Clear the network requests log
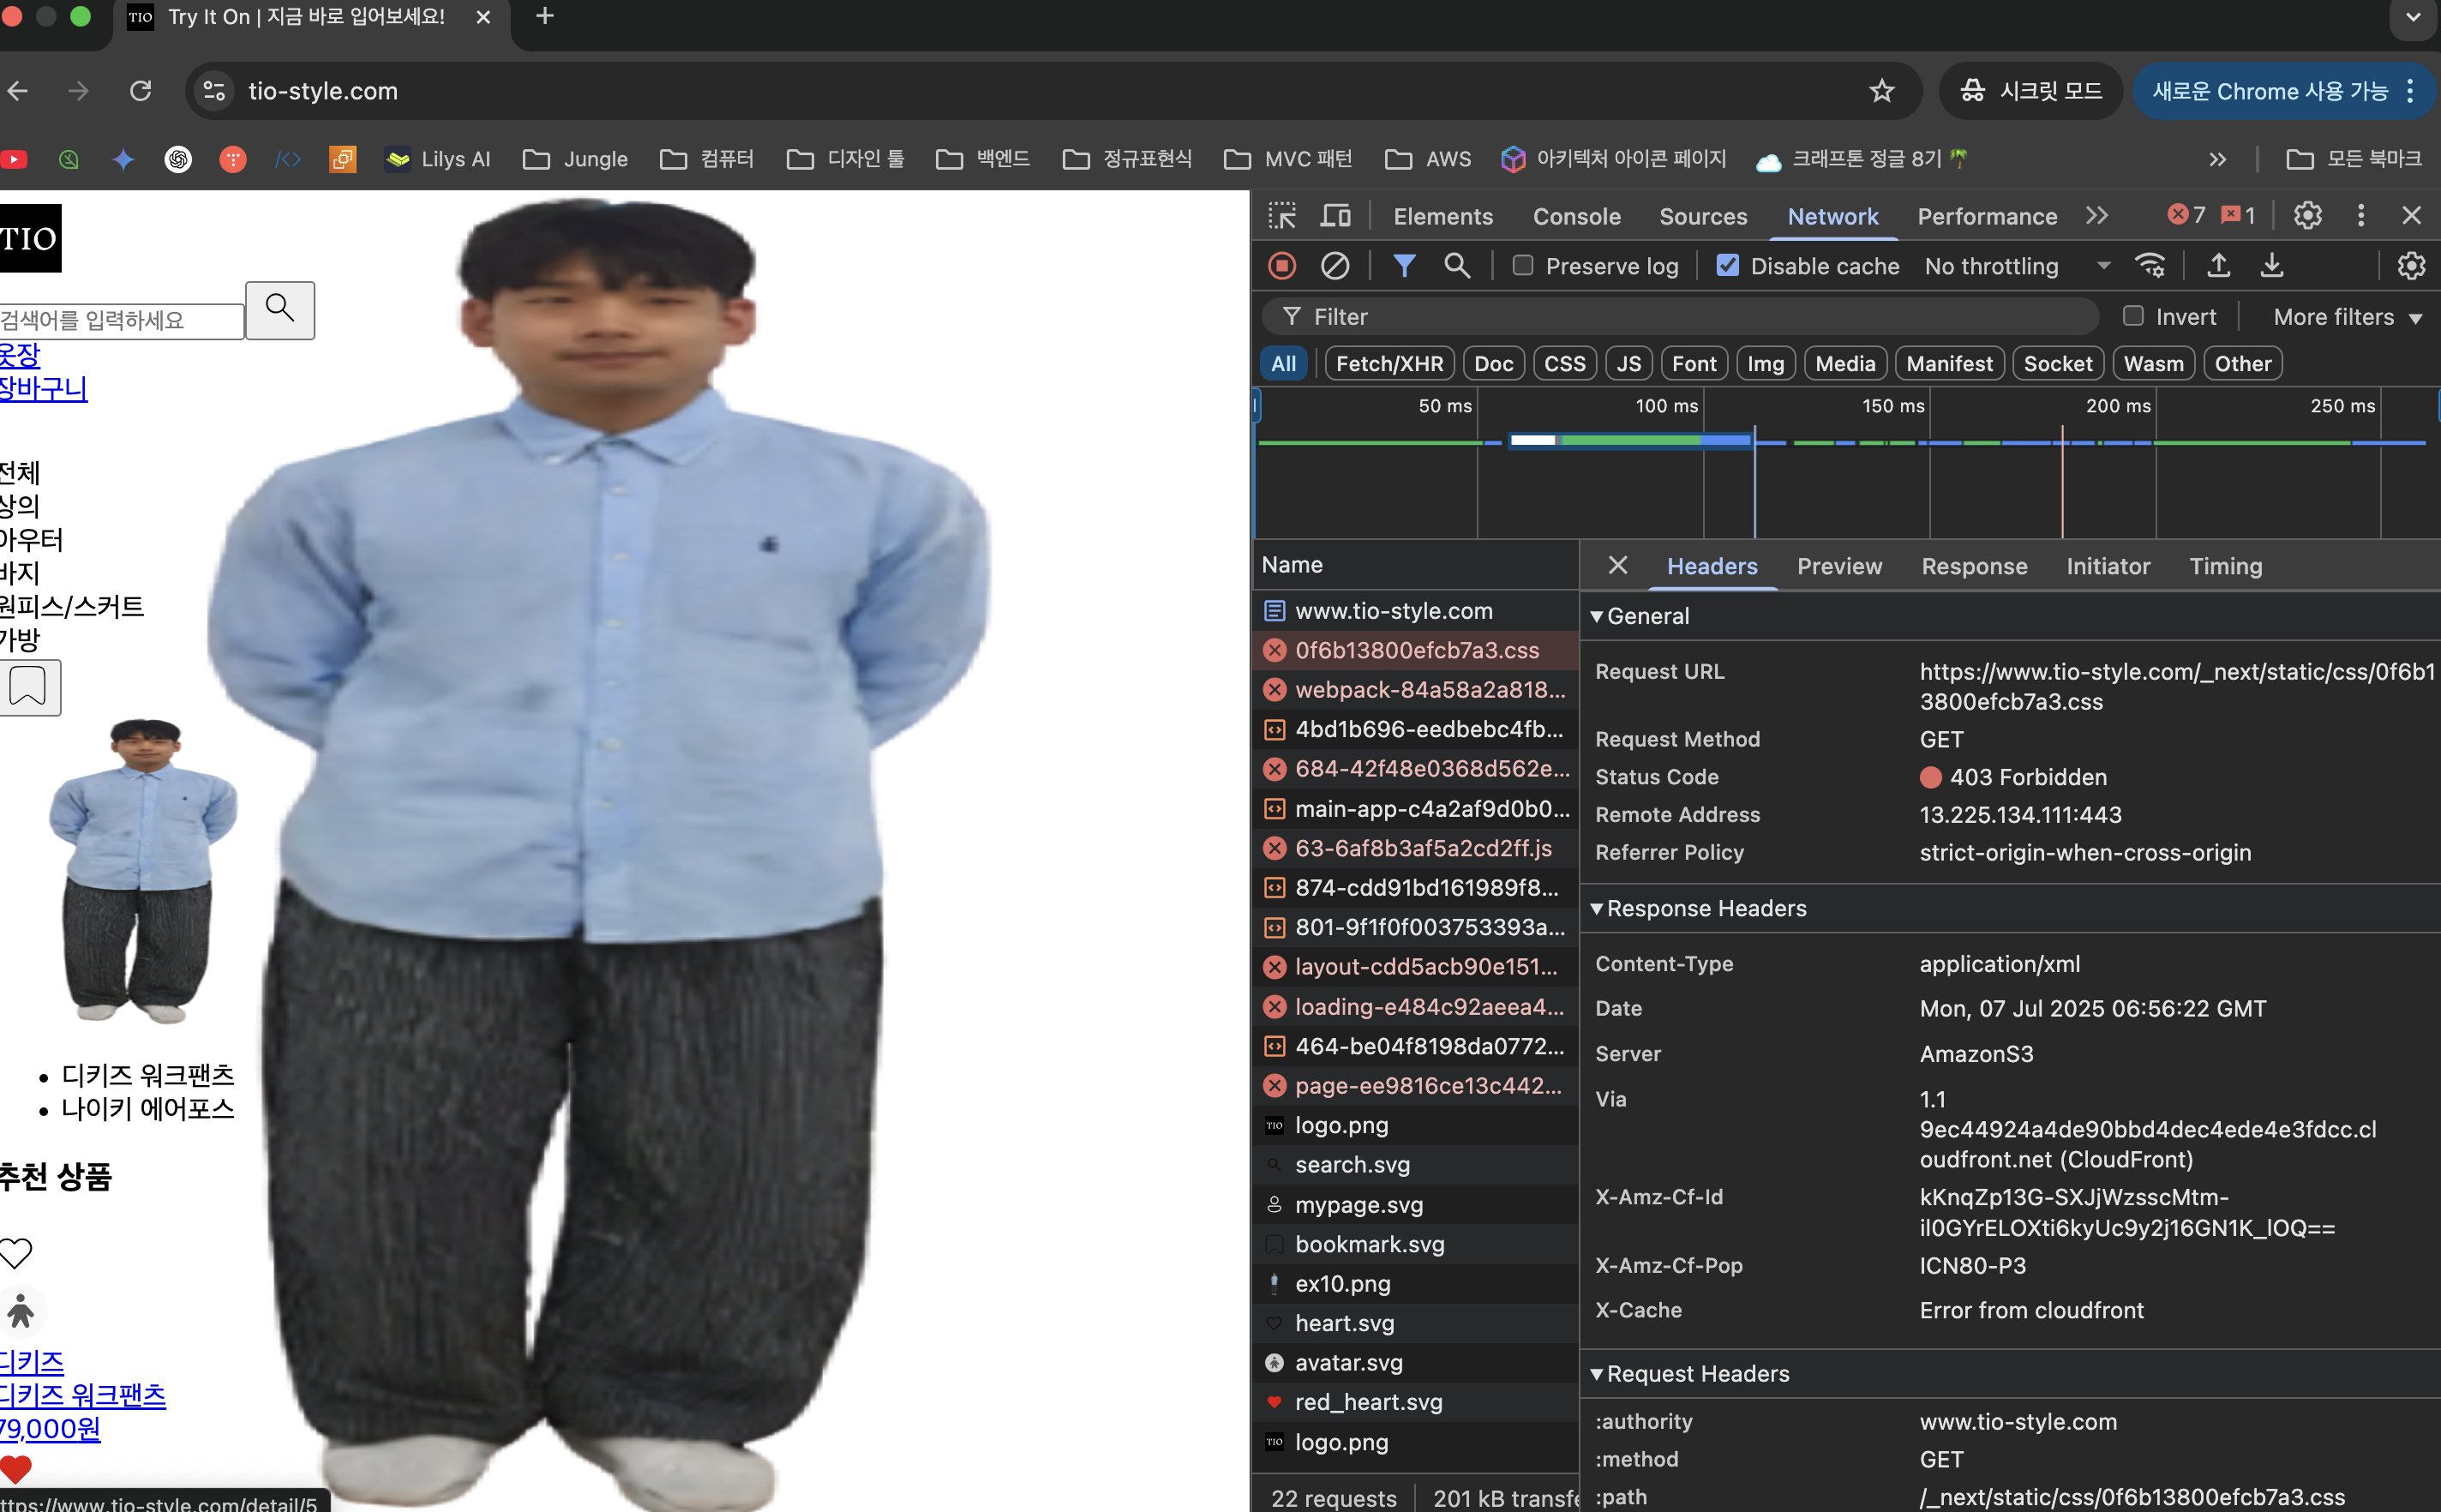The width and height of the screenshot is (2441, 1512). (x=1334, y=265)
